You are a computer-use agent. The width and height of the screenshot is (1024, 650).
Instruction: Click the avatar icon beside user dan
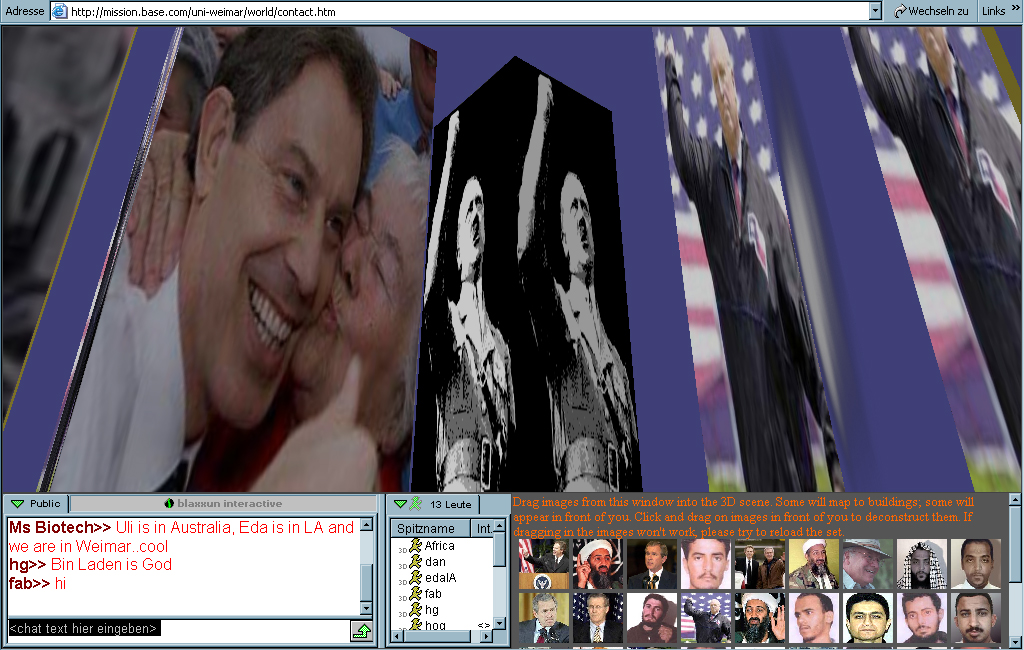click(415, 562)
